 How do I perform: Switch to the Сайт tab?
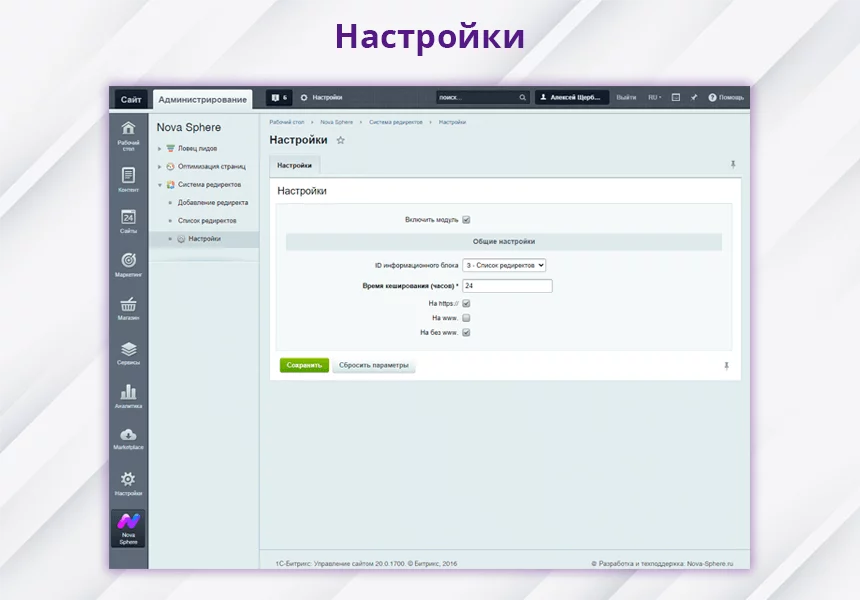click(131, 99)
